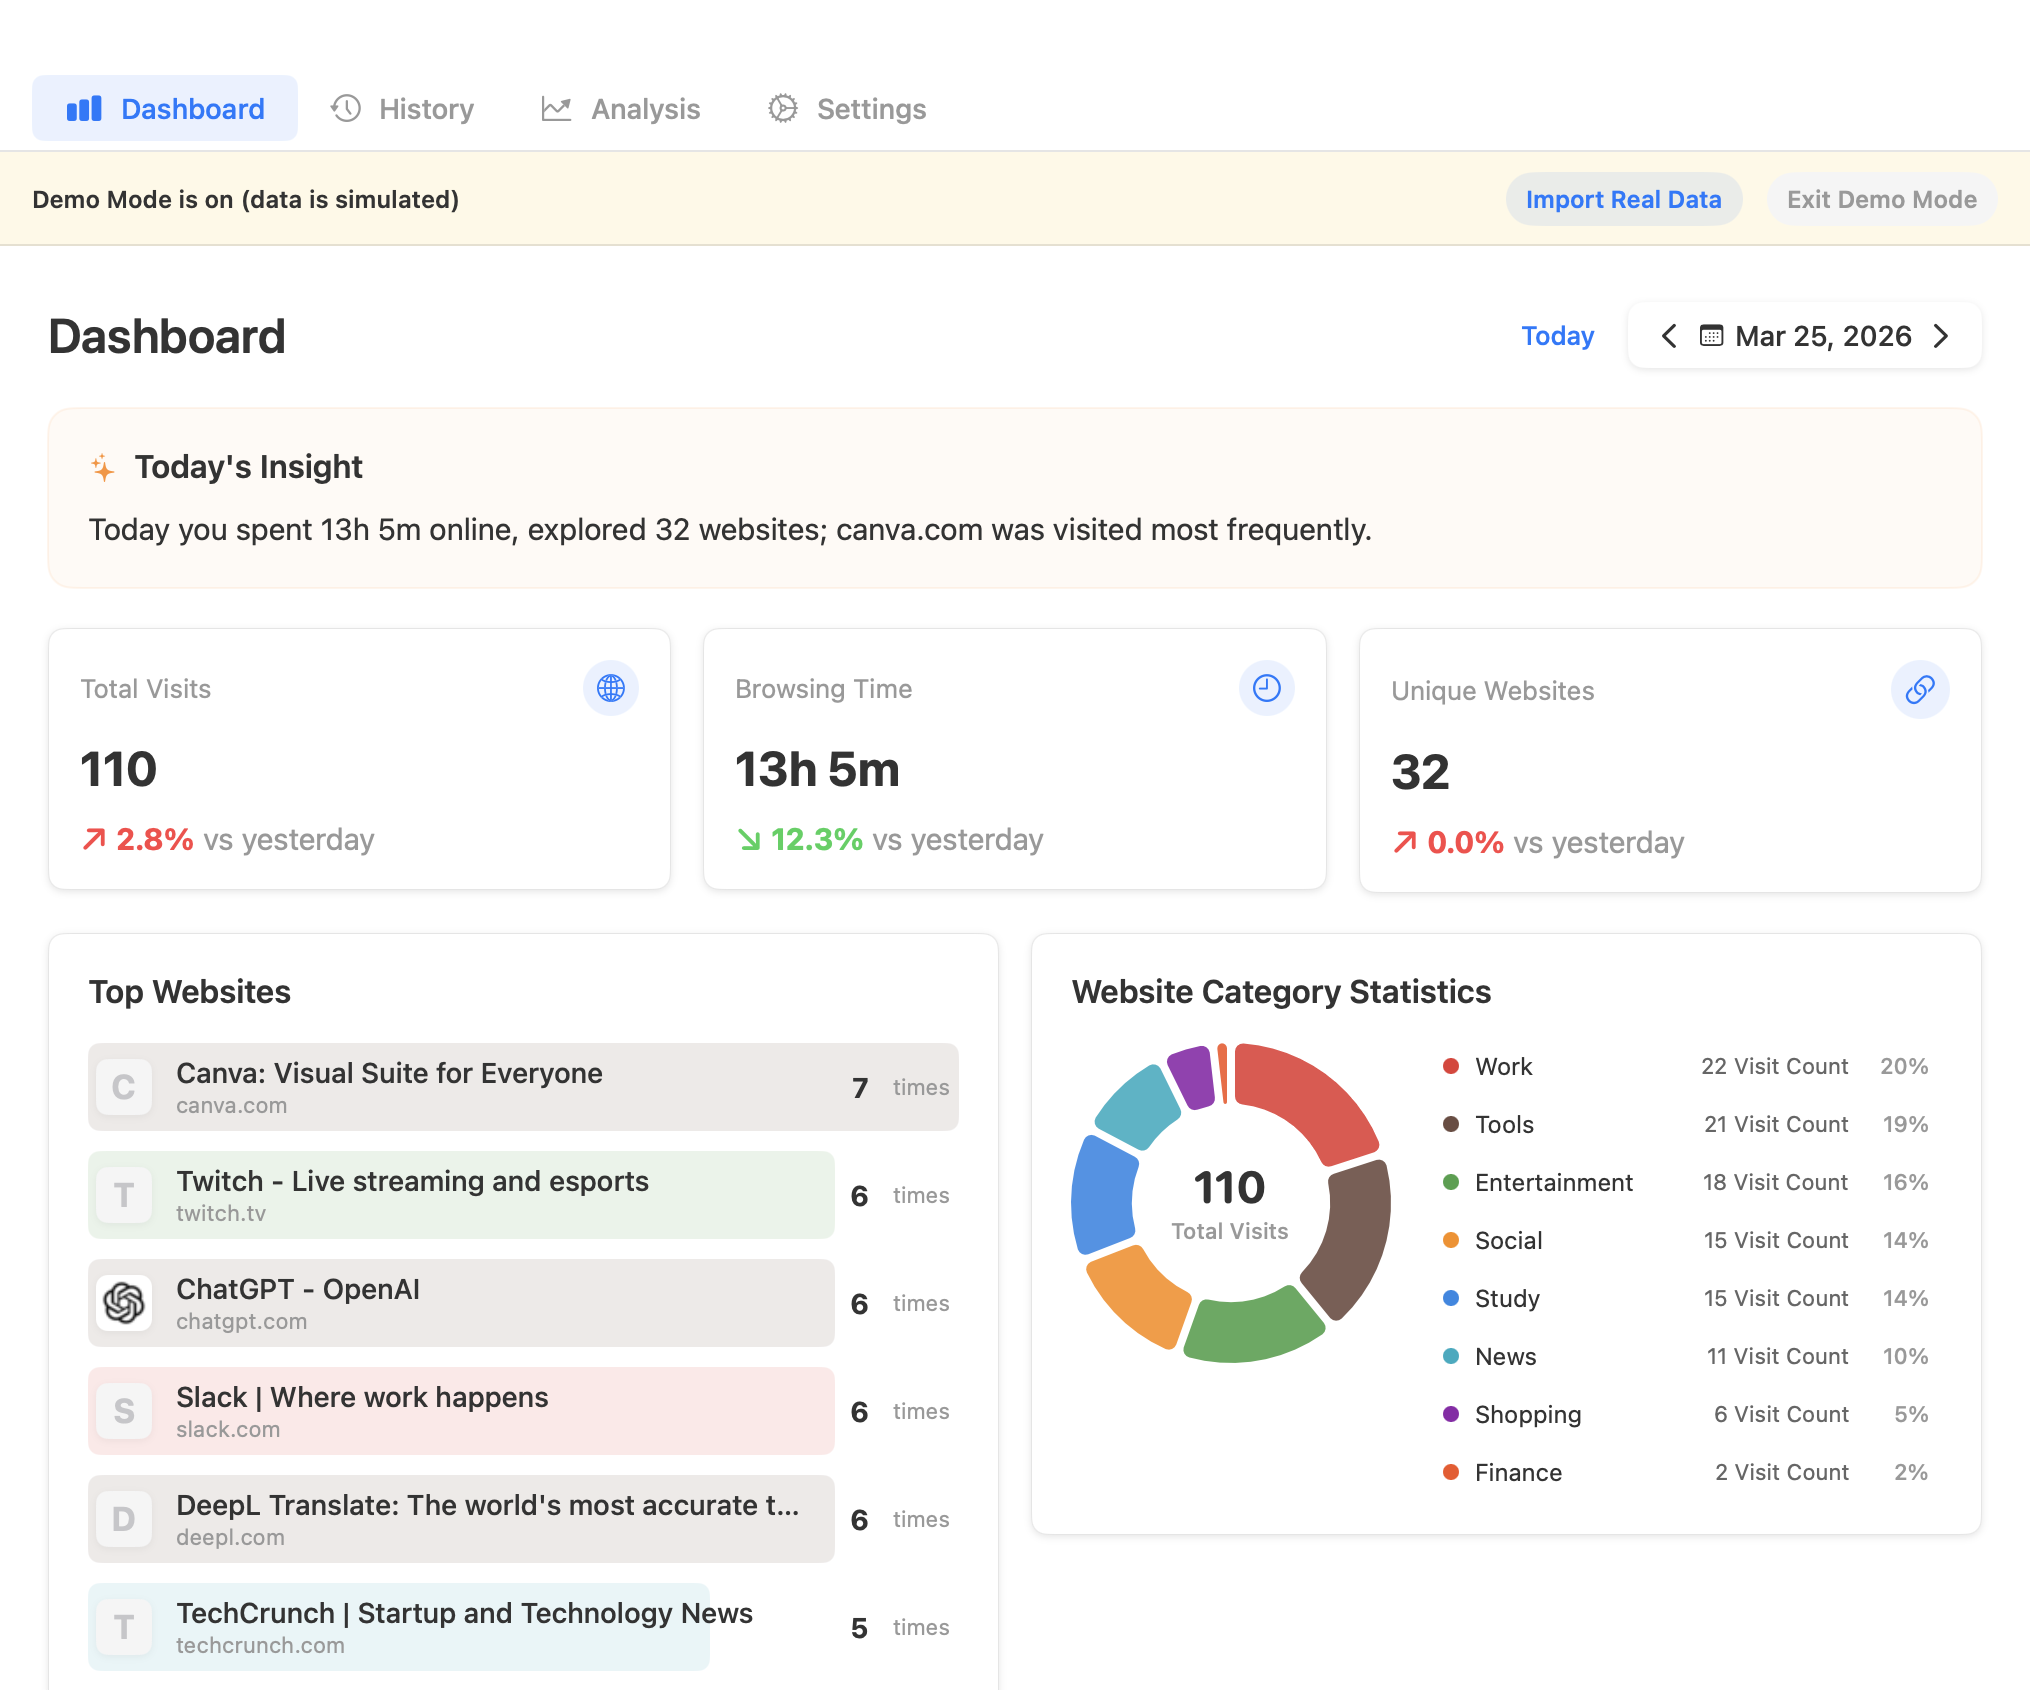Open Canva: Visual Suite for Everyone row
Screen dimensions: 2030x1690
coord(523,1087)
